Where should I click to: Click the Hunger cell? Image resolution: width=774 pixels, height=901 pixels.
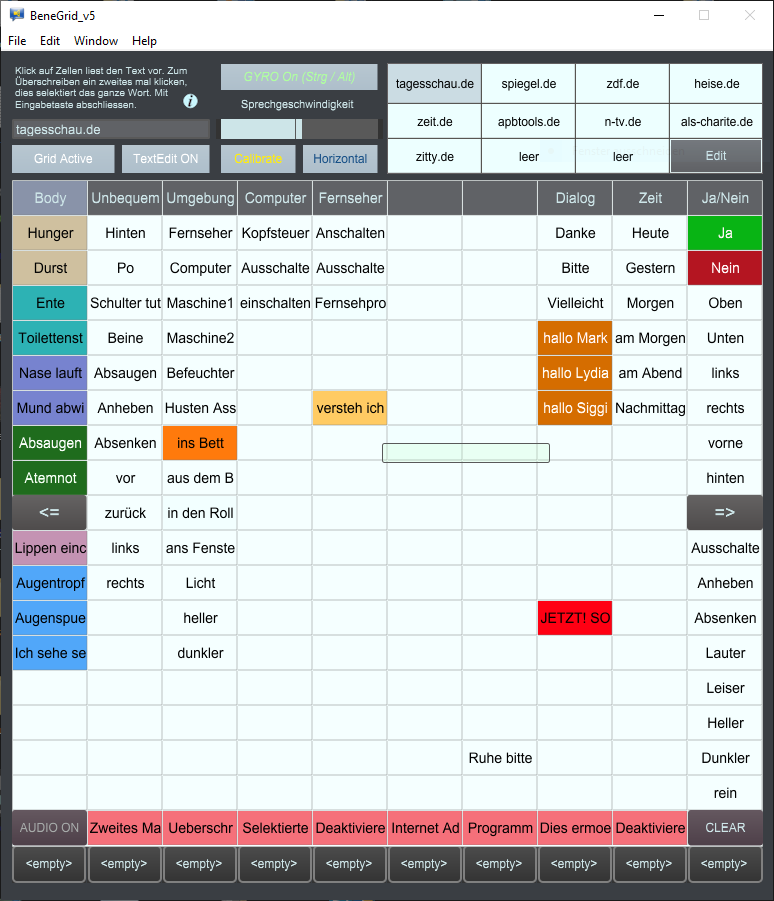click(50, 233)
